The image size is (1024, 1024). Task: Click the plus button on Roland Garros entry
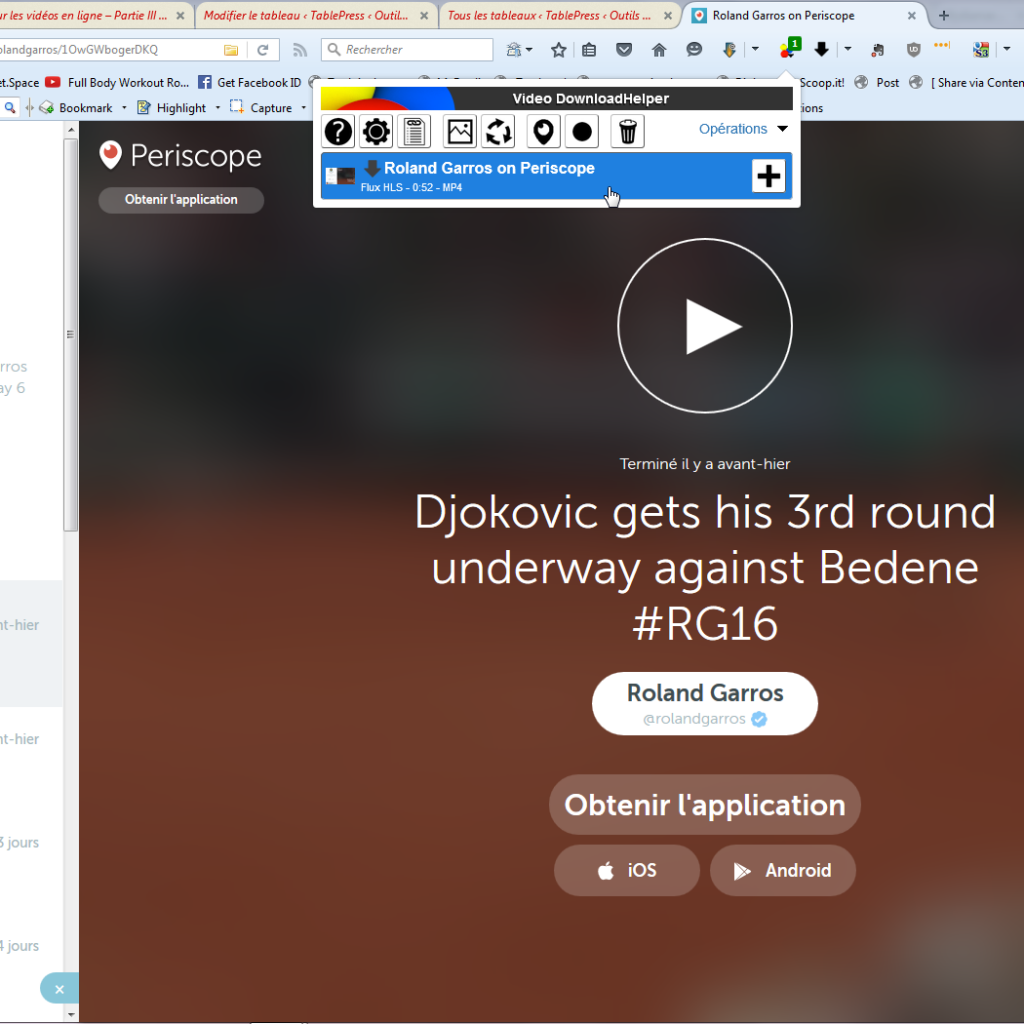(x=768, y=176)
